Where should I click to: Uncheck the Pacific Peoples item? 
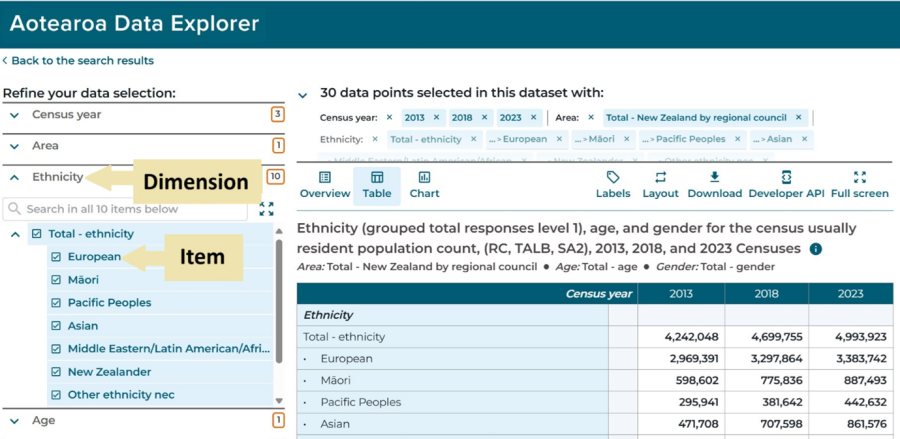click(56, 303)
